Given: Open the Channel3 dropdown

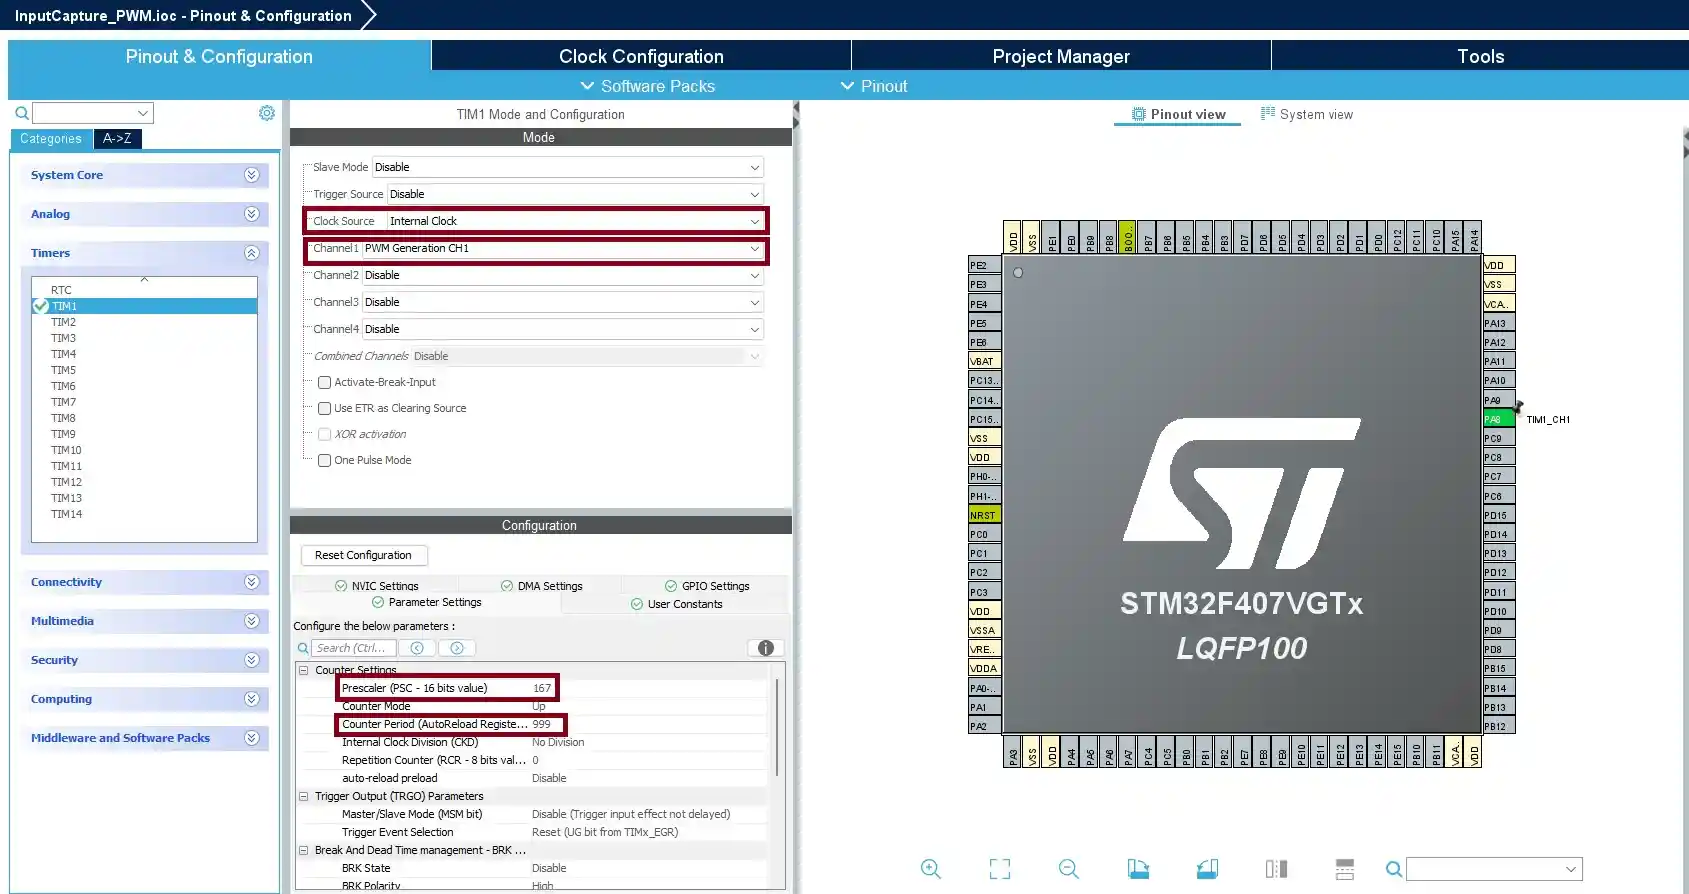Looking at the screenshot, I should tap(562, 302).
